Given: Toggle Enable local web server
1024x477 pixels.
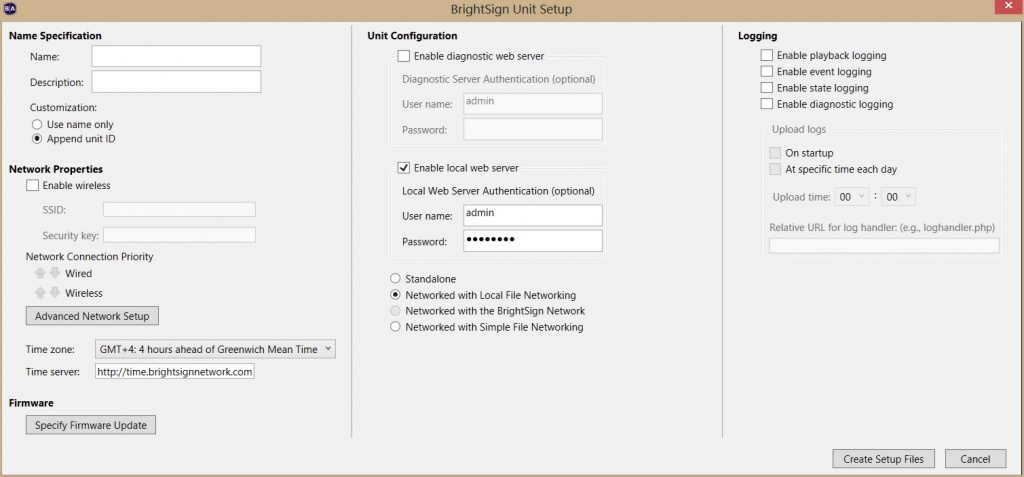Looking at the screenshot, I should [x=404, y=168].
